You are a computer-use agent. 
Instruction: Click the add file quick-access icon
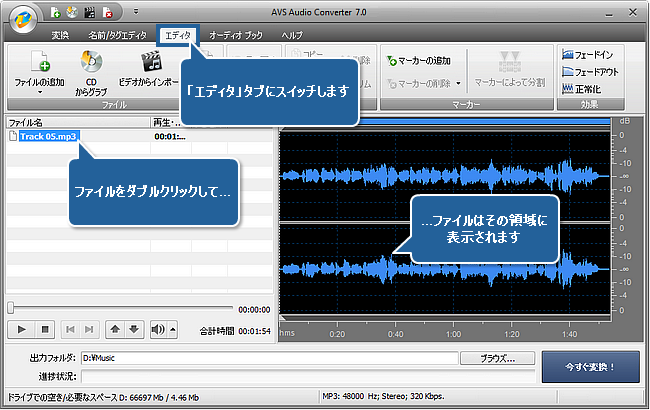(55, 13)
